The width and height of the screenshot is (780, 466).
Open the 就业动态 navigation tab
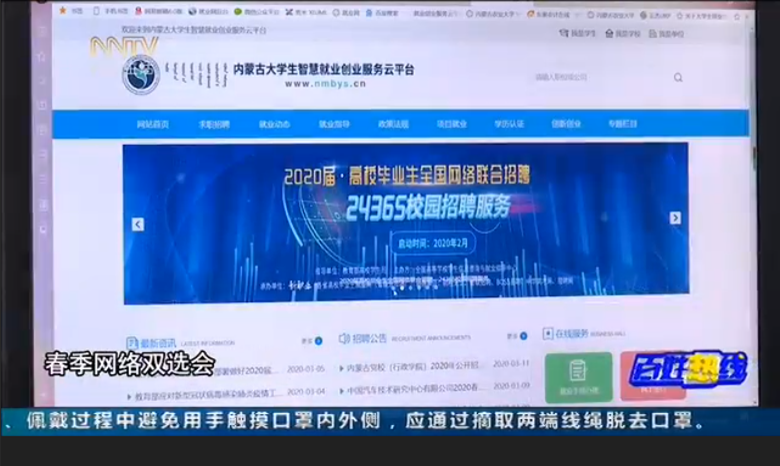pos(274,124)
